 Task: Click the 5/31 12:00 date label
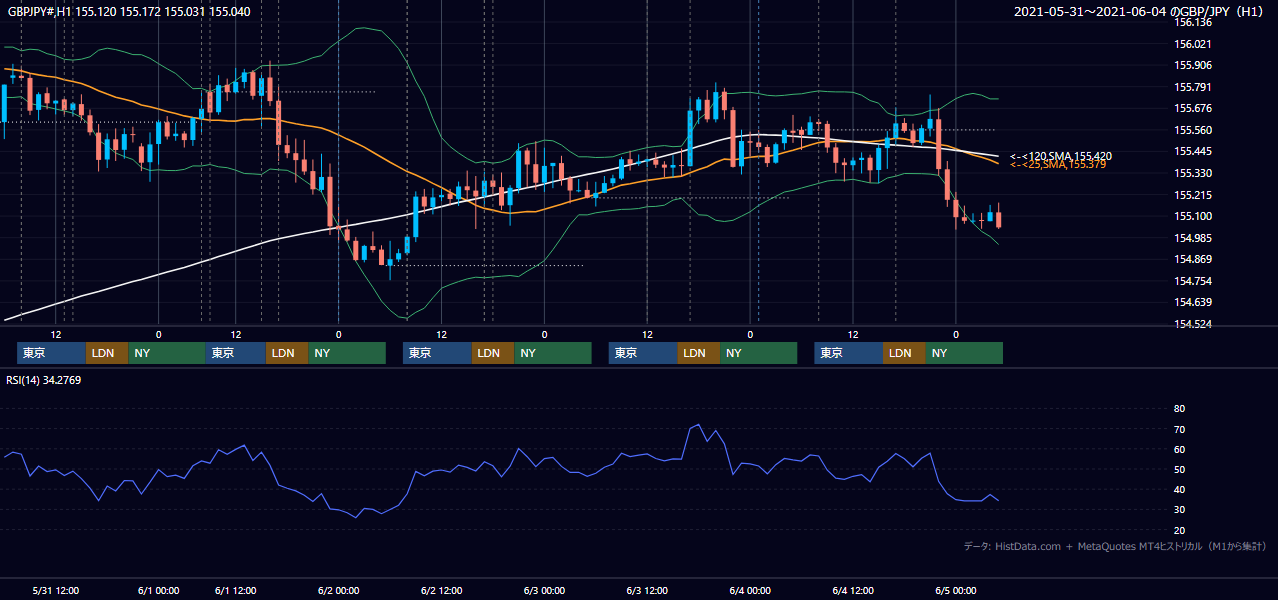56,590
